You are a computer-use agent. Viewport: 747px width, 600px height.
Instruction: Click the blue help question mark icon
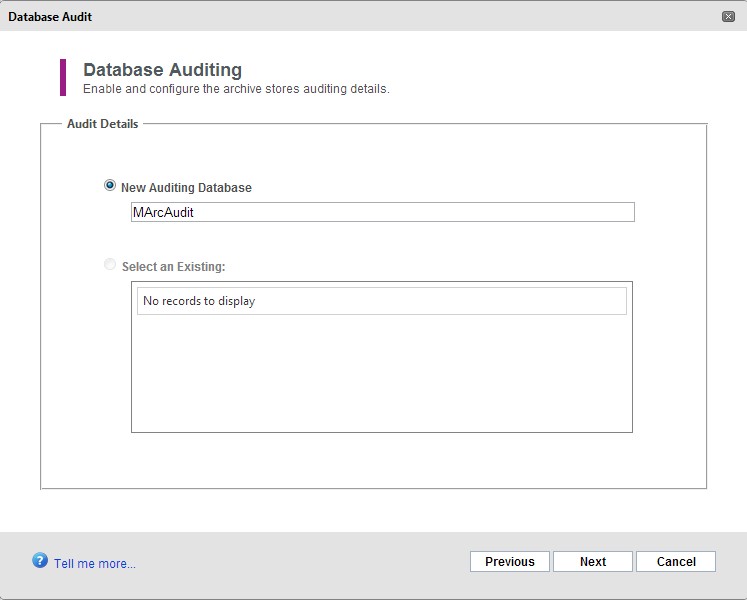[40, 560]
